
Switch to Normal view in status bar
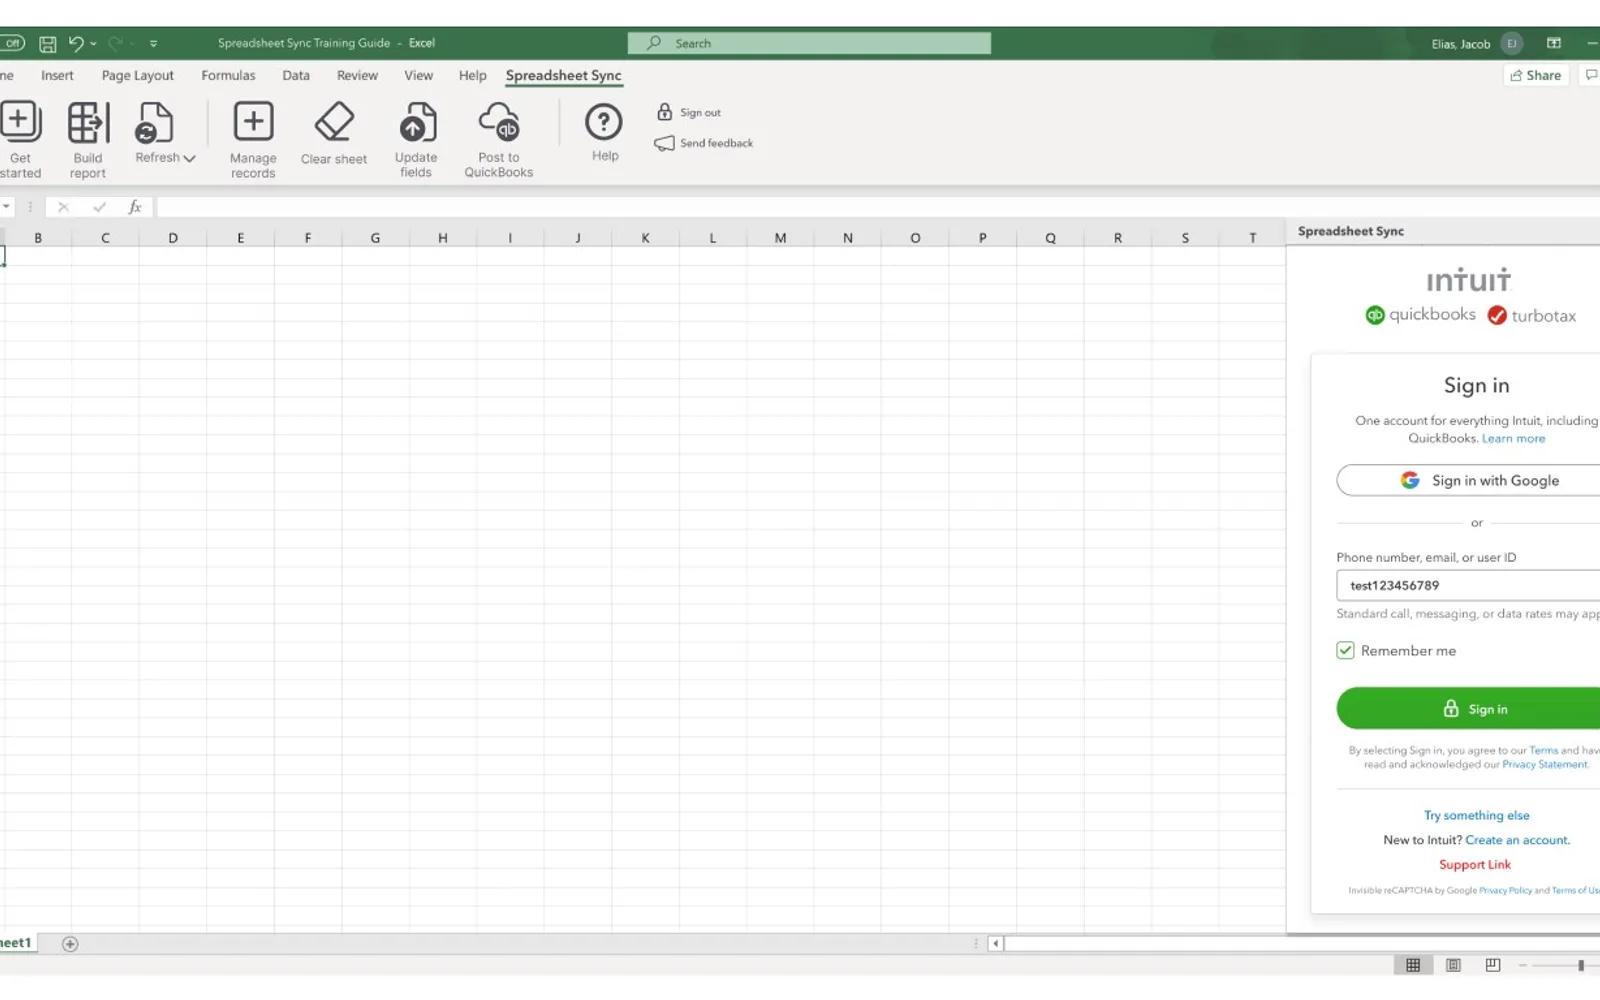point(1413,965)
